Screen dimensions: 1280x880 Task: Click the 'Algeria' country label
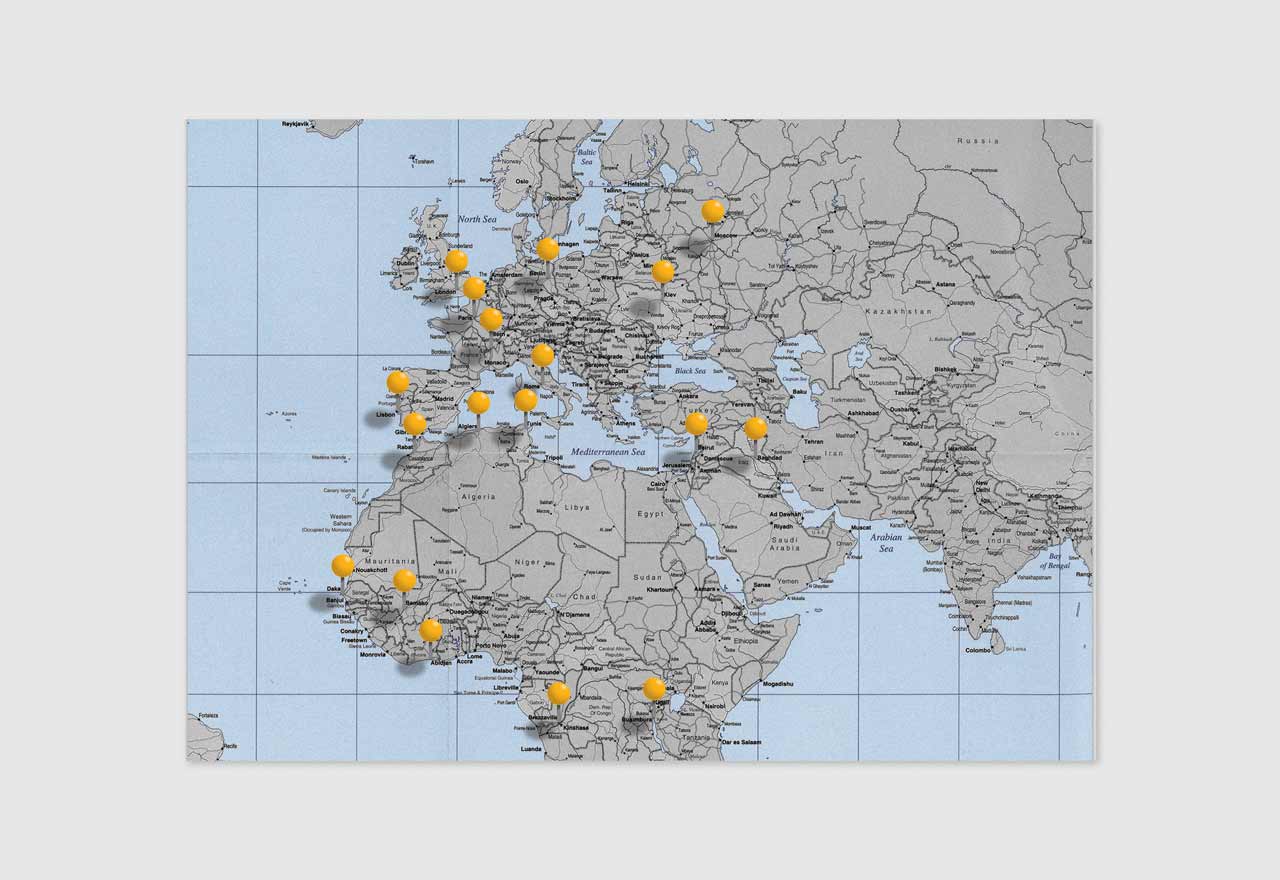coord(478,496)
